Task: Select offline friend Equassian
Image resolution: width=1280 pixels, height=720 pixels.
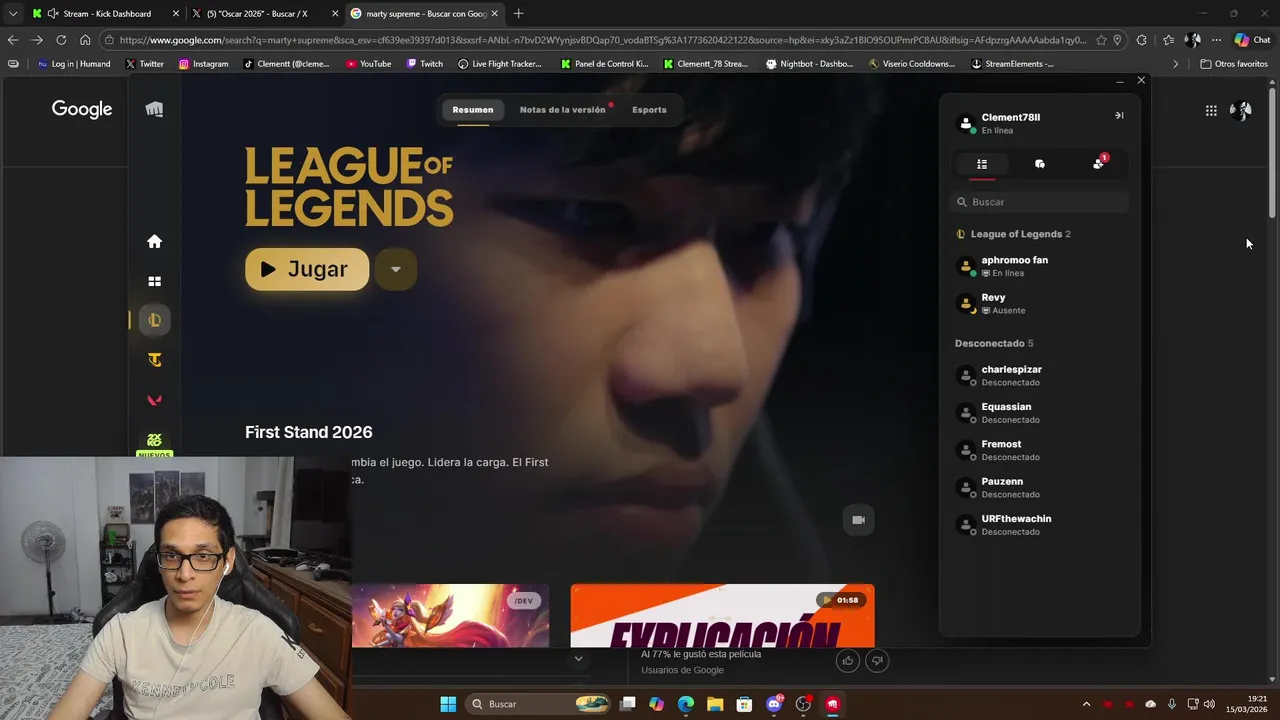Action: [1040, 413]
